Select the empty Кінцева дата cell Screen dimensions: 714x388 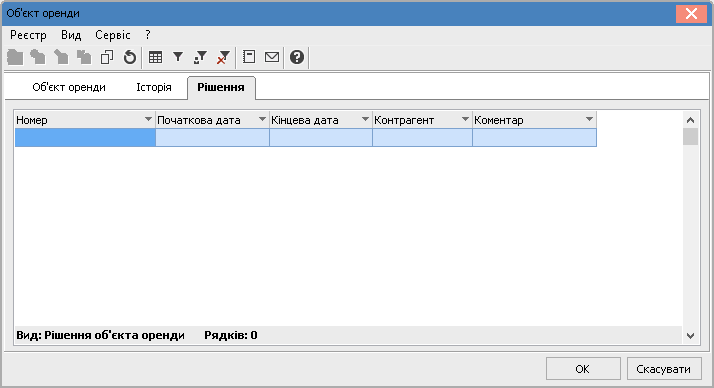pos(321,138)
